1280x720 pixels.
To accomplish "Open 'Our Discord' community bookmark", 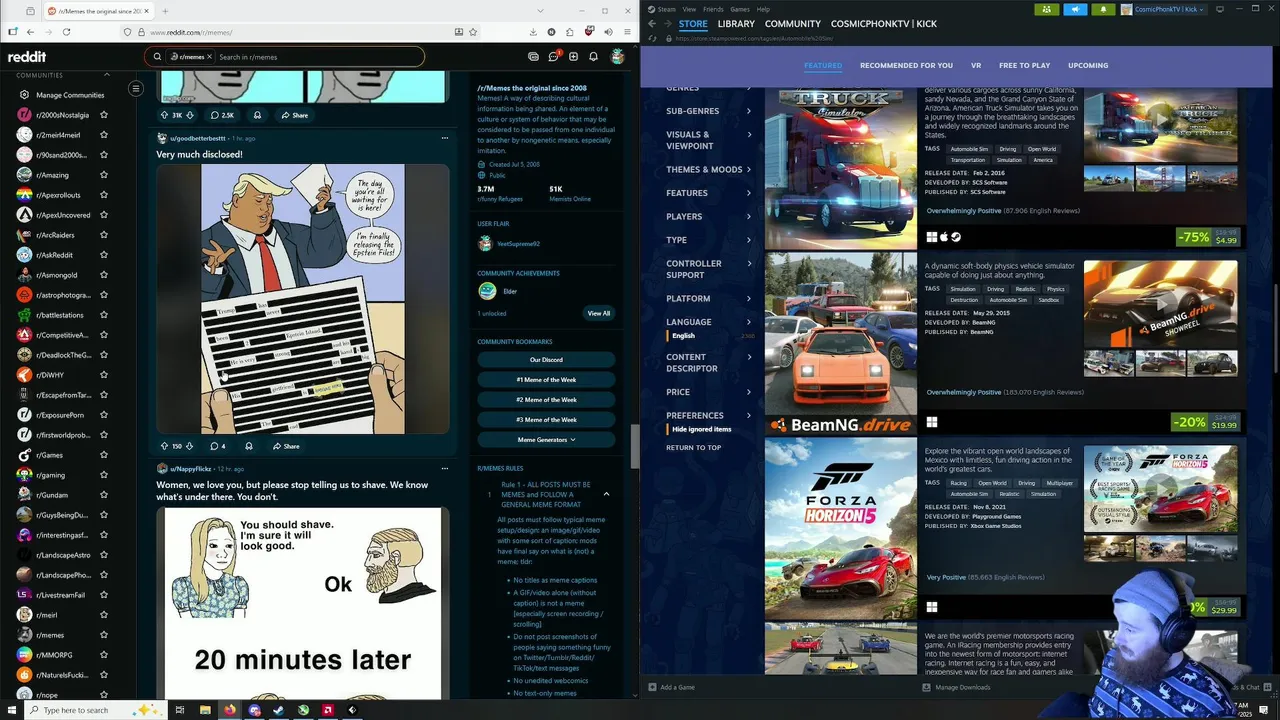I will 546,360.
